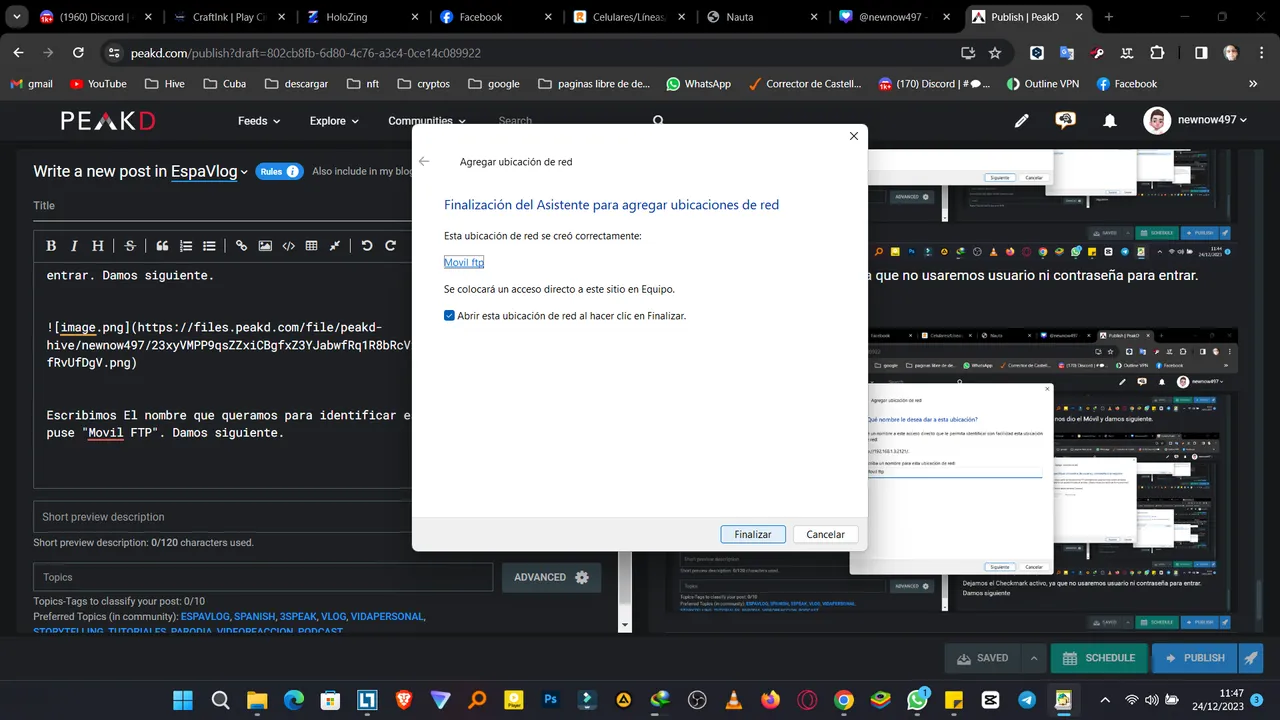Open the Hive Keychain key extension

(x=1098, y=53)
